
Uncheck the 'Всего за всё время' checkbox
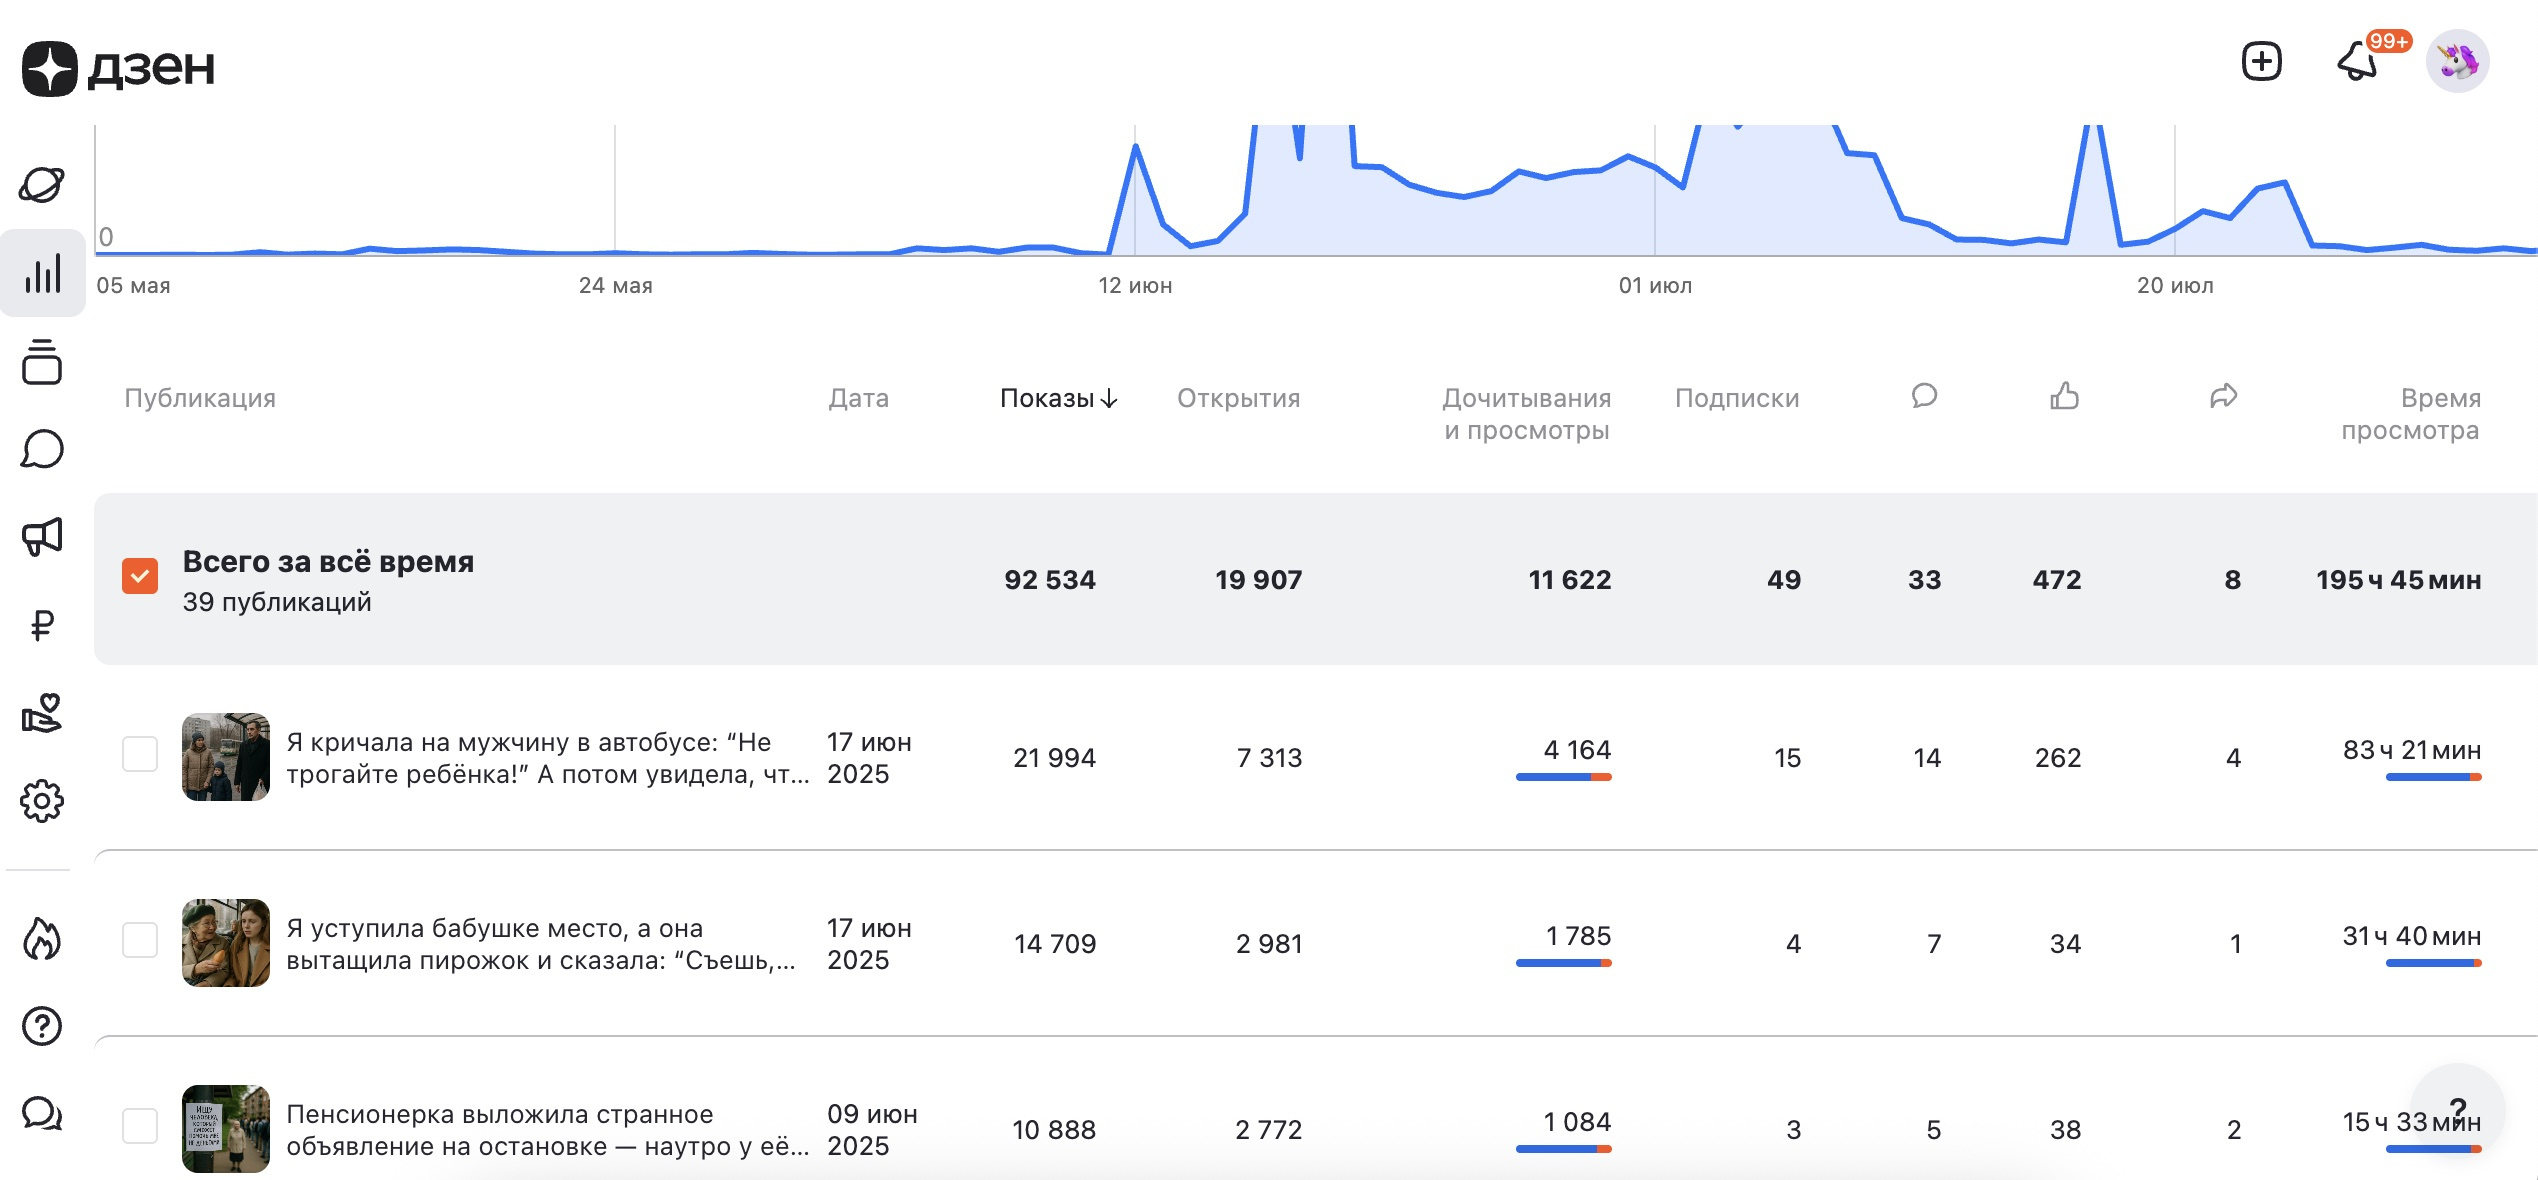[x=140, y=576]
